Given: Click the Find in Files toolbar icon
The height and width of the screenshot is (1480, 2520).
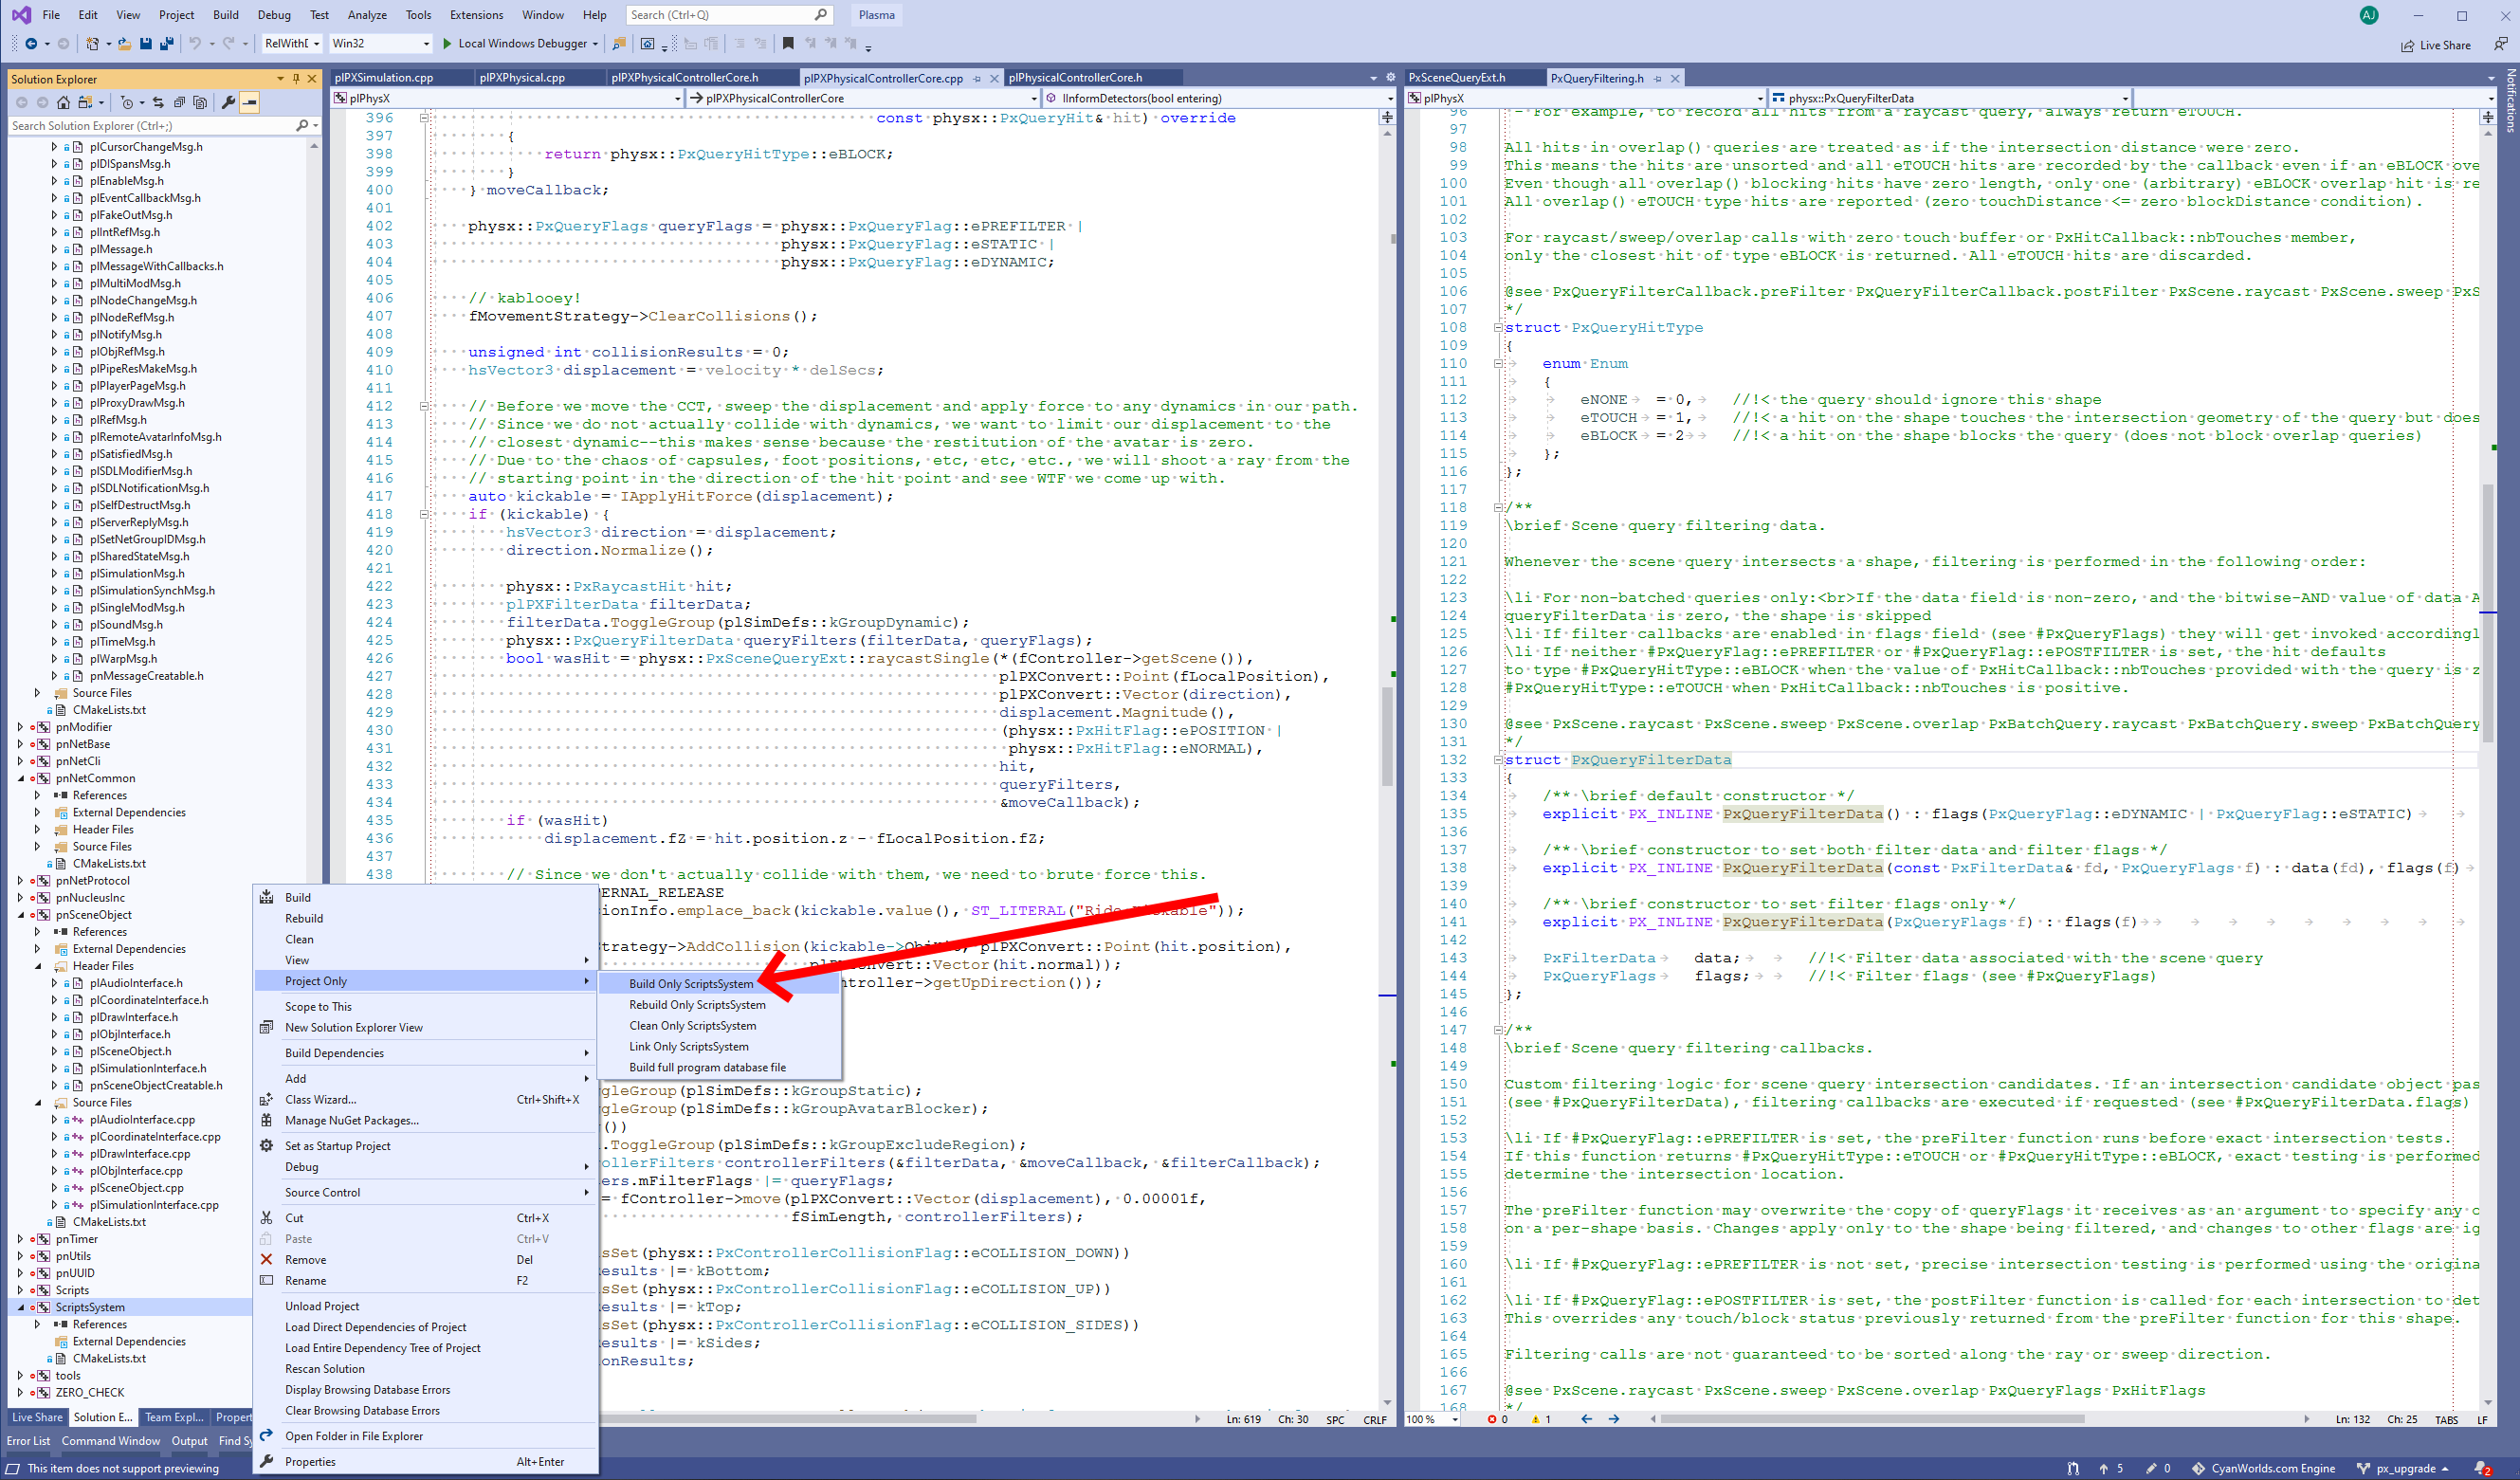Looking at the screenshot, I should pos(619,43).
